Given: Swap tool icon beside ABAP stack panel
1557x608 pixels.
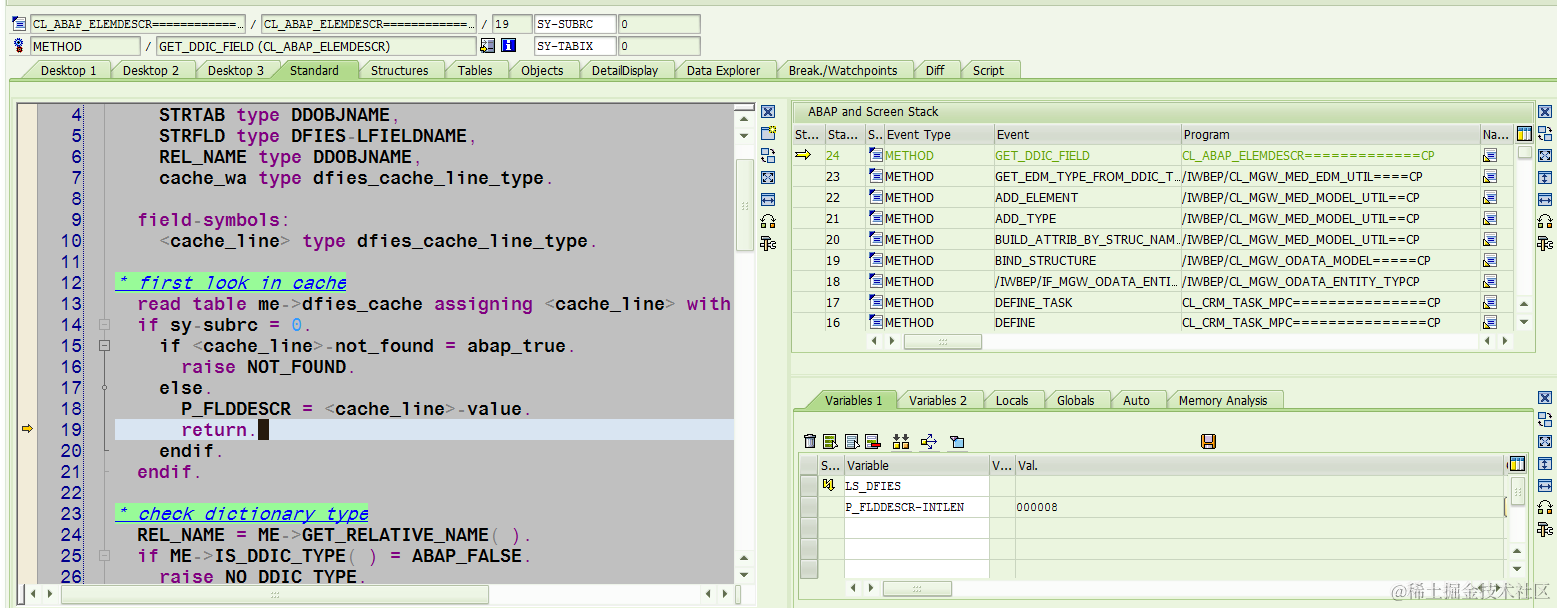Looking at the screenshot, I should pyautogui.click(x=1545, y=133).
